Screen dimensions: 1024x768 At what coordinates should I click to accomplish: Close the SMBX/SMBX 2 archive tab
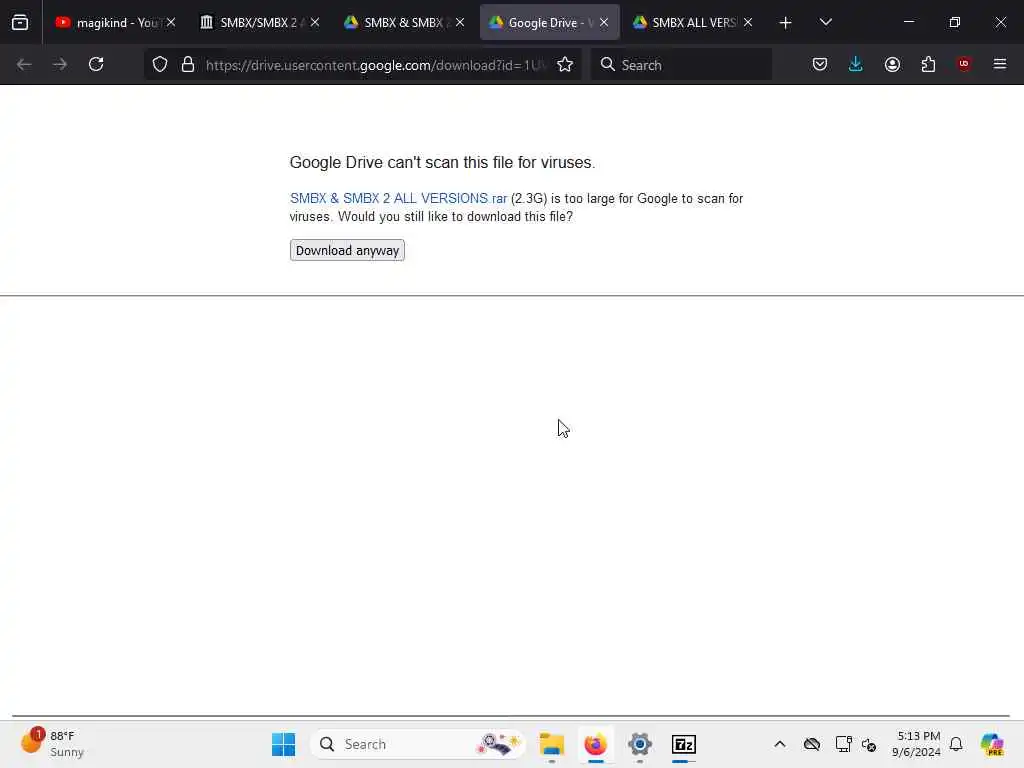tap(315, 22)
